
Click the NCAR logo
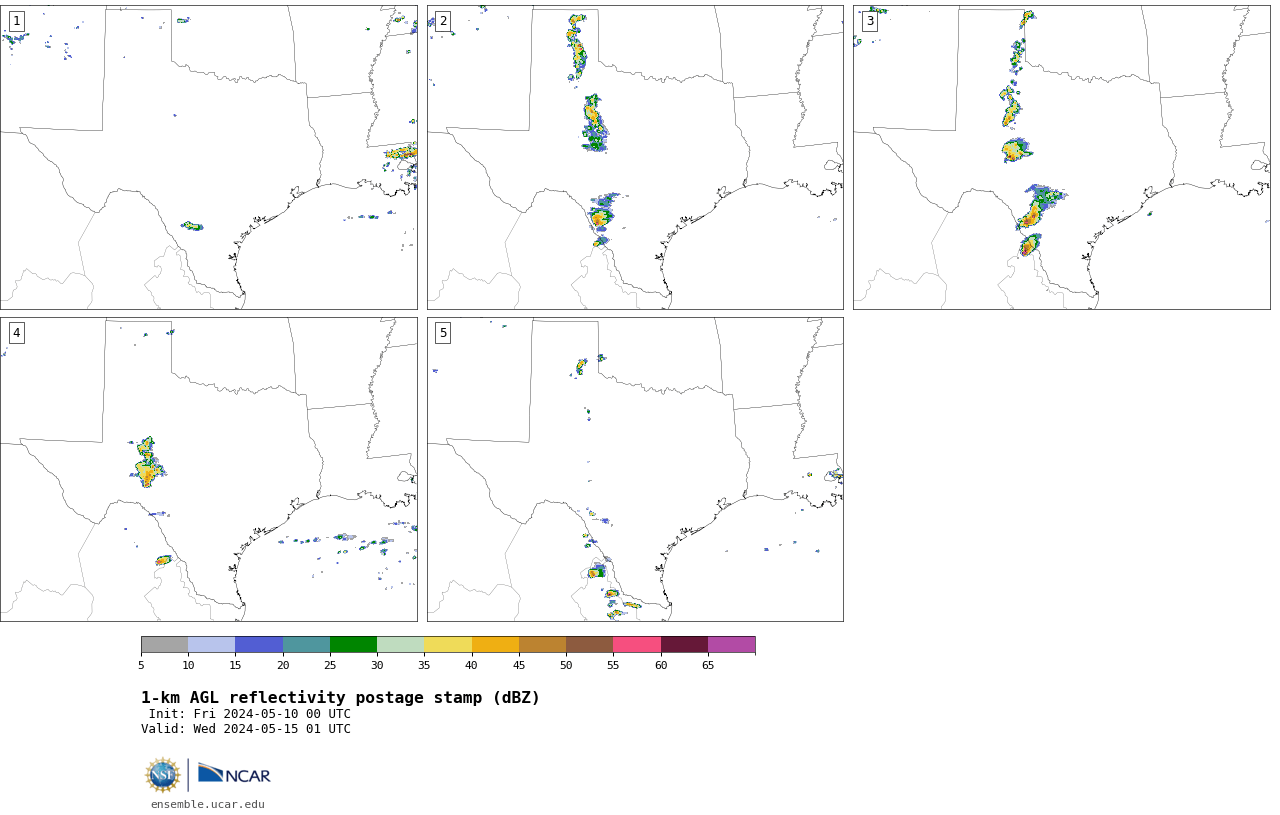234,774
